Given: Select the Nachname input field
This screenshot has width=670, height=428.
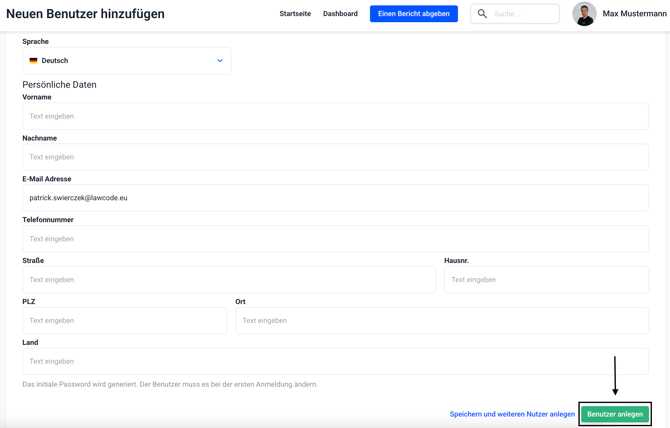Looking at the screenshot, I should [x=335, y=157].
